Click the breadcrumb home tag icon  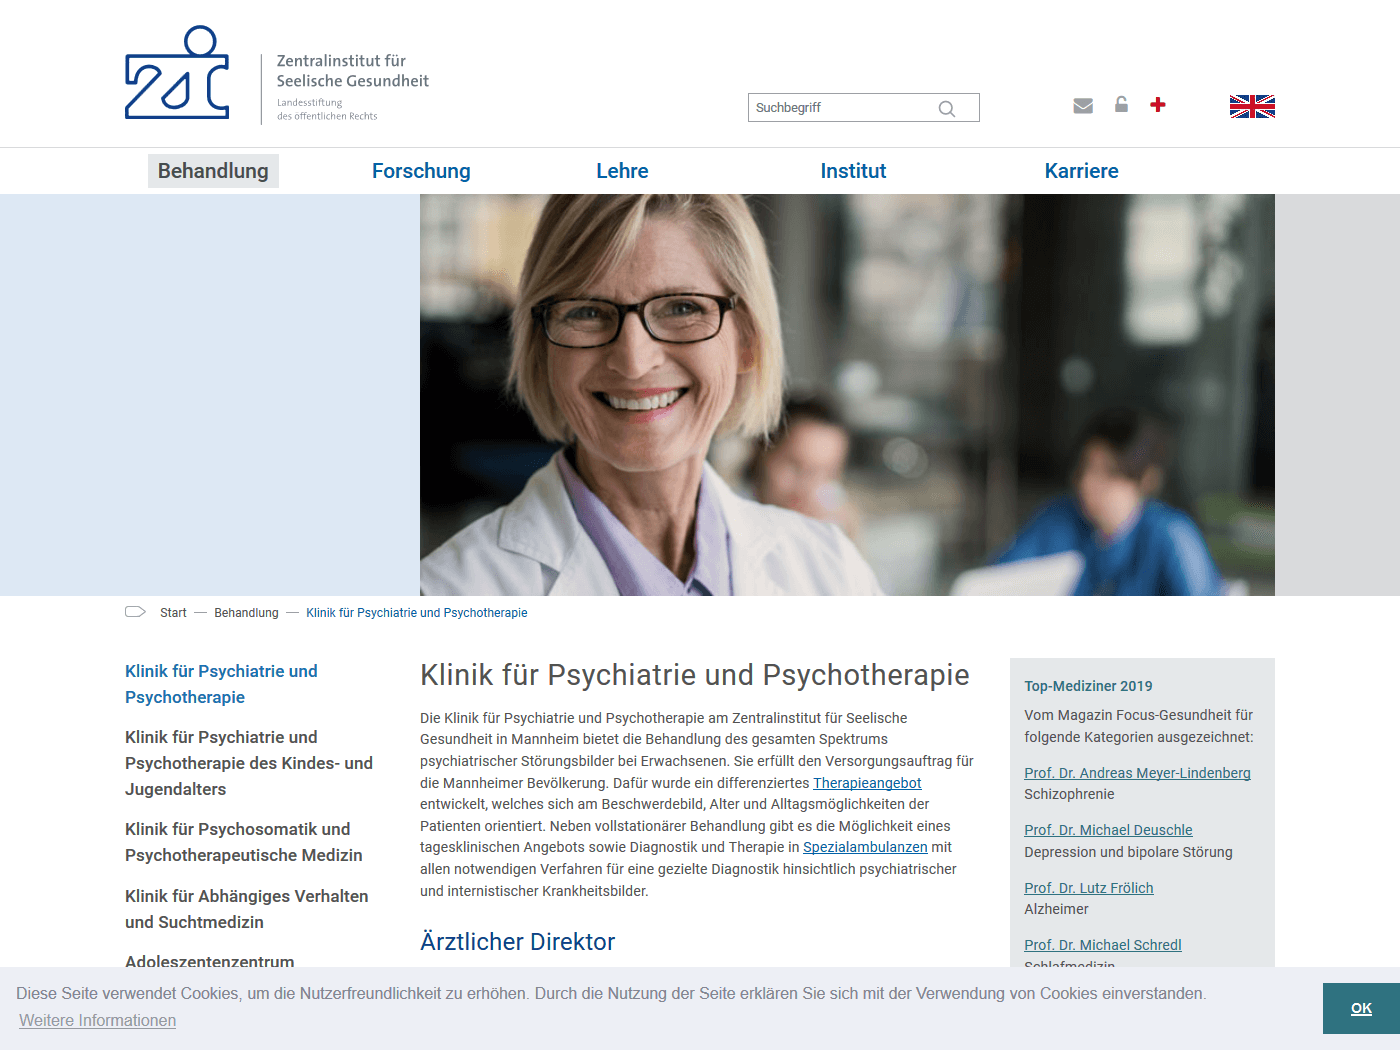135,612
